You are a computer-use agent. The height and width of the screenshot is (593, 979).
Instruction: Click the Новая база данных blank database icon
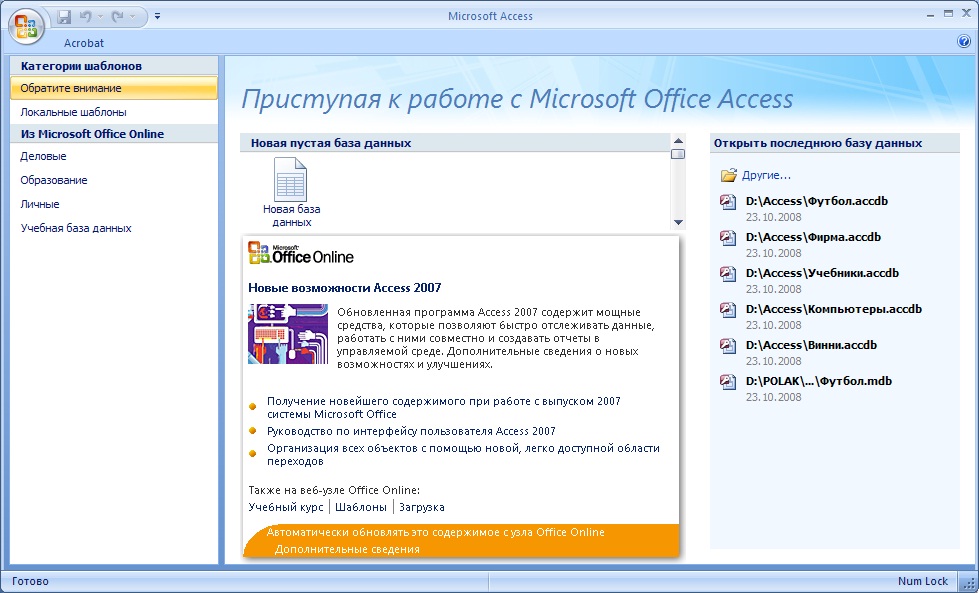pos(290,179)
